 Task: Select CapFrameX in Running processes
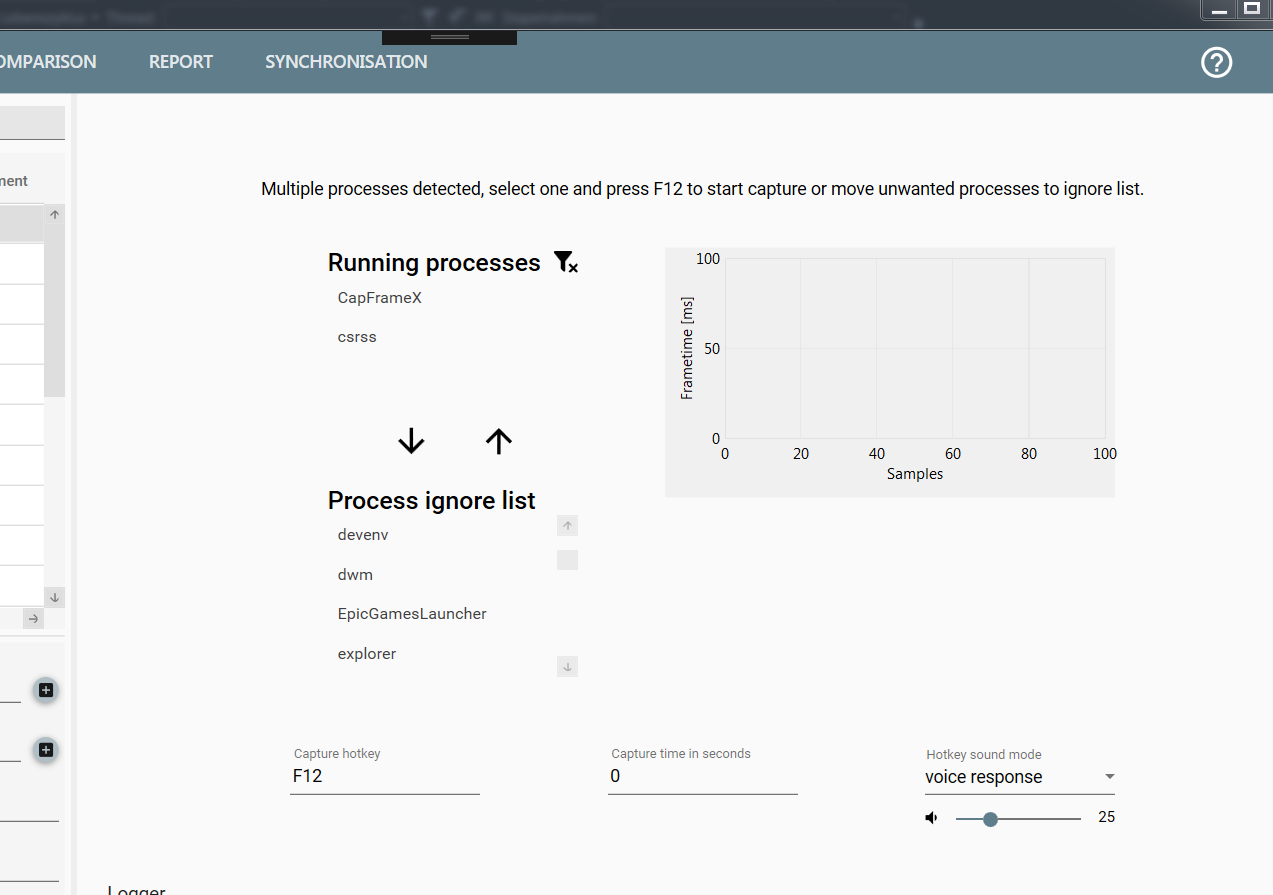point(380,298)
